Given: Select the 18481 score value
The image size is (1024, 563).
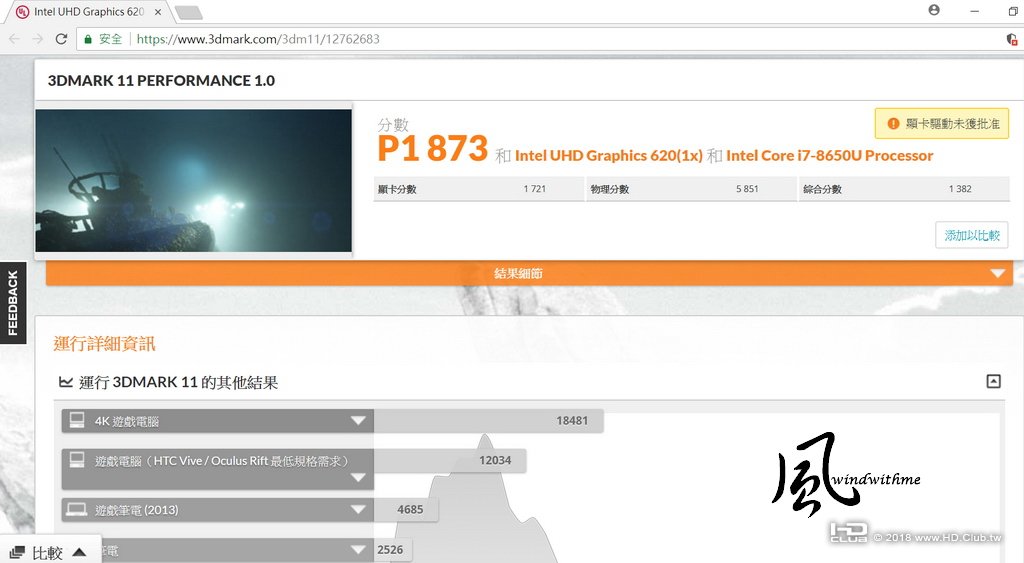Looking at the screenshot, I should click(572, 421).
